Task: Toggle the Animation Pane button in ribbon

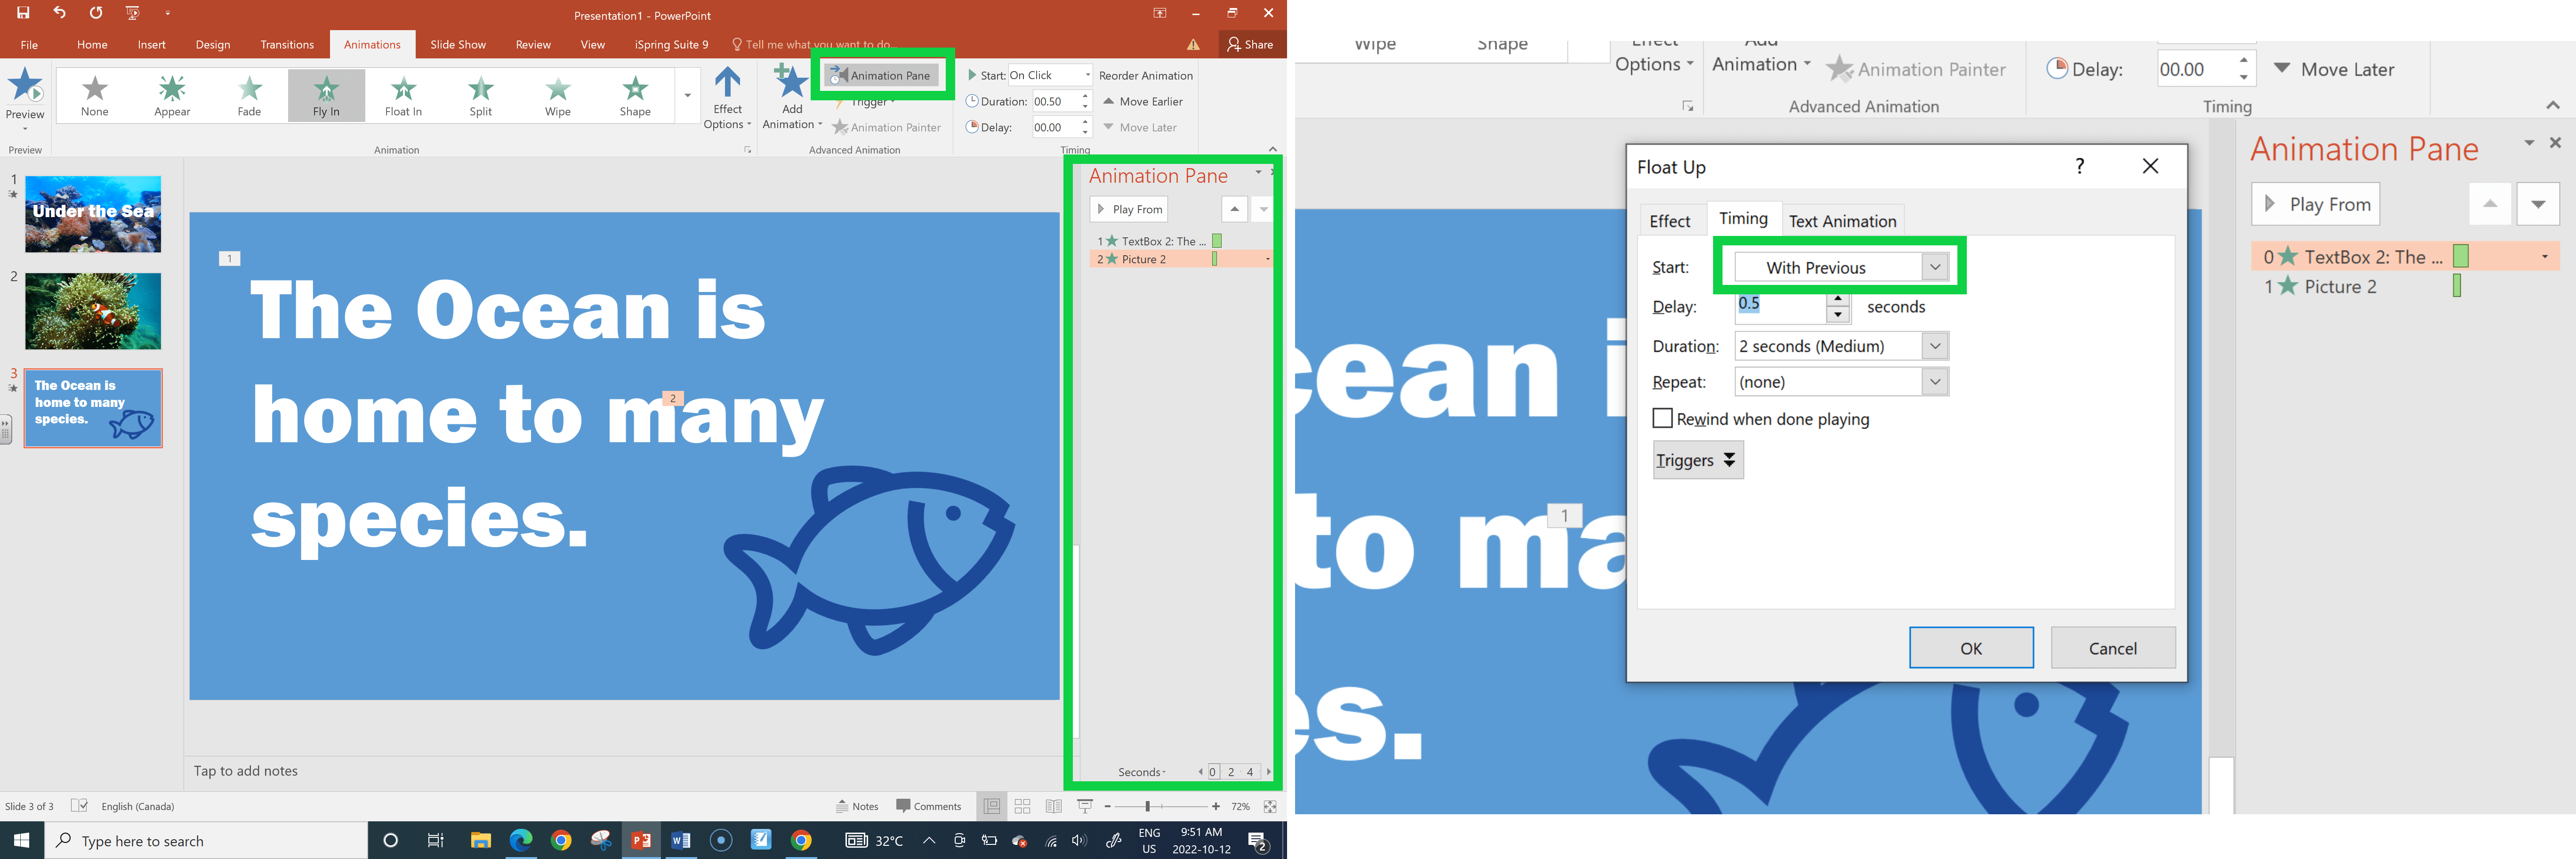Action: 881,75
